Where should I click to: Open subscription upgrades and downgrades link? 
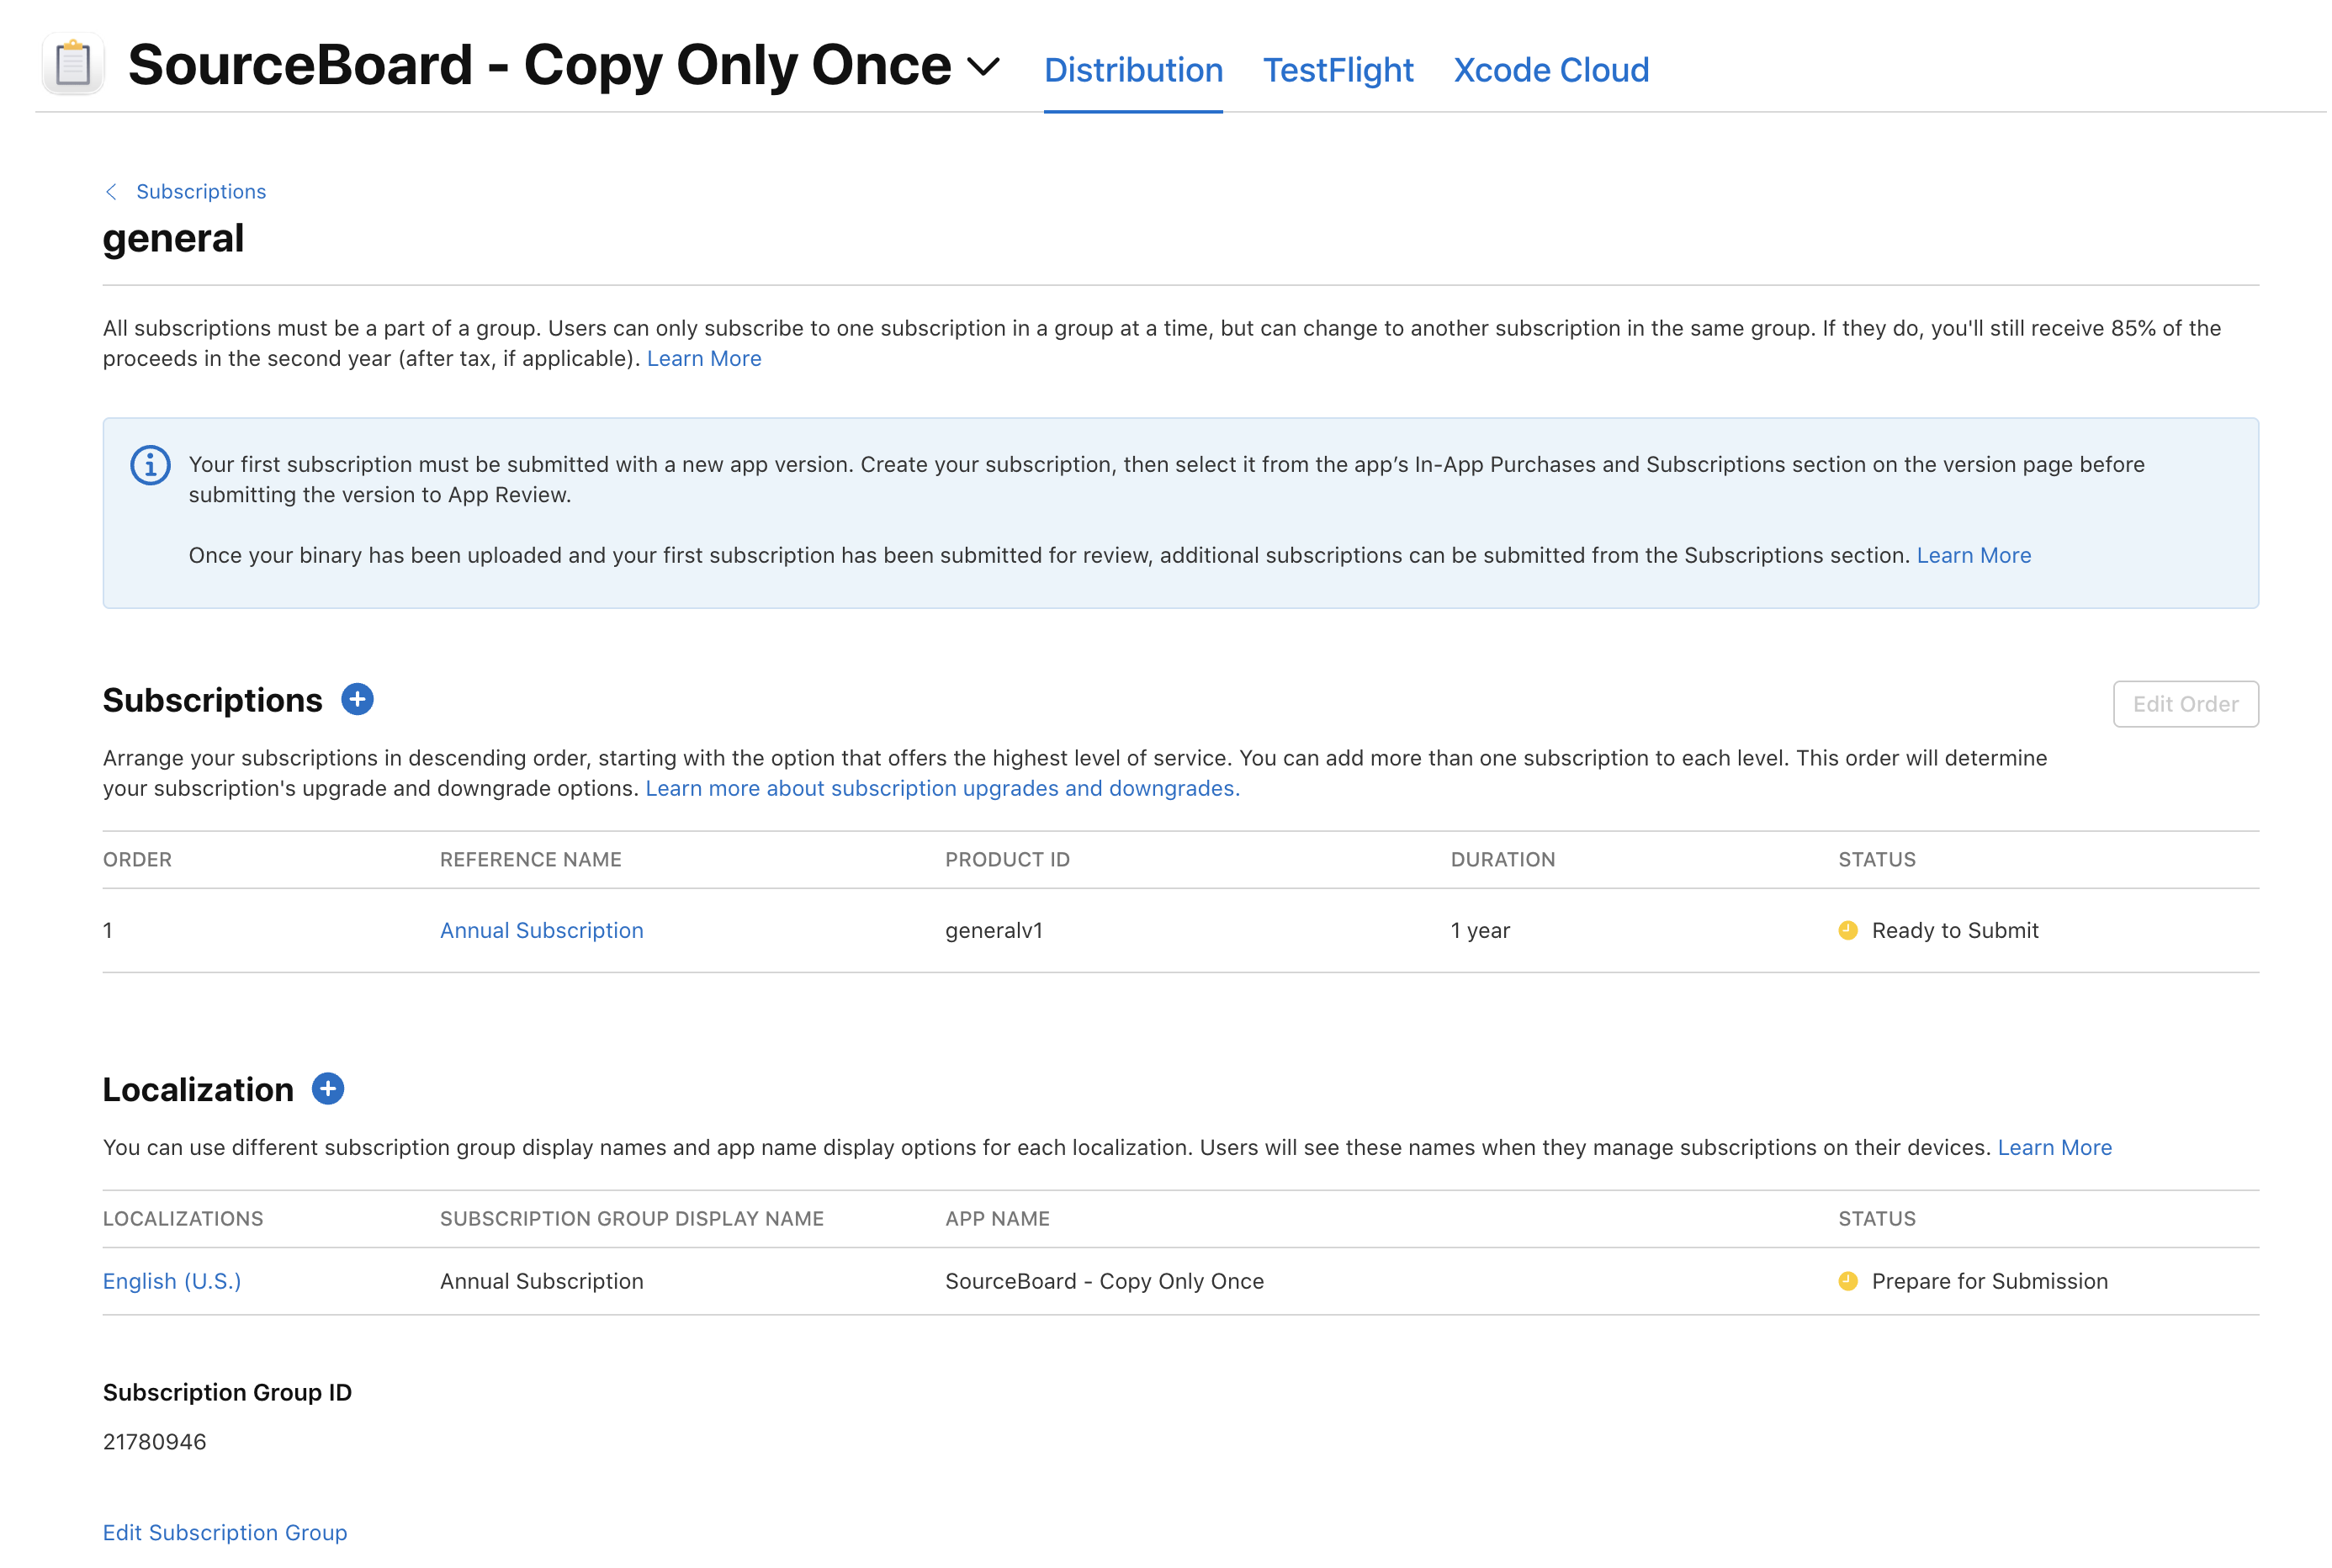pos(941,788)
